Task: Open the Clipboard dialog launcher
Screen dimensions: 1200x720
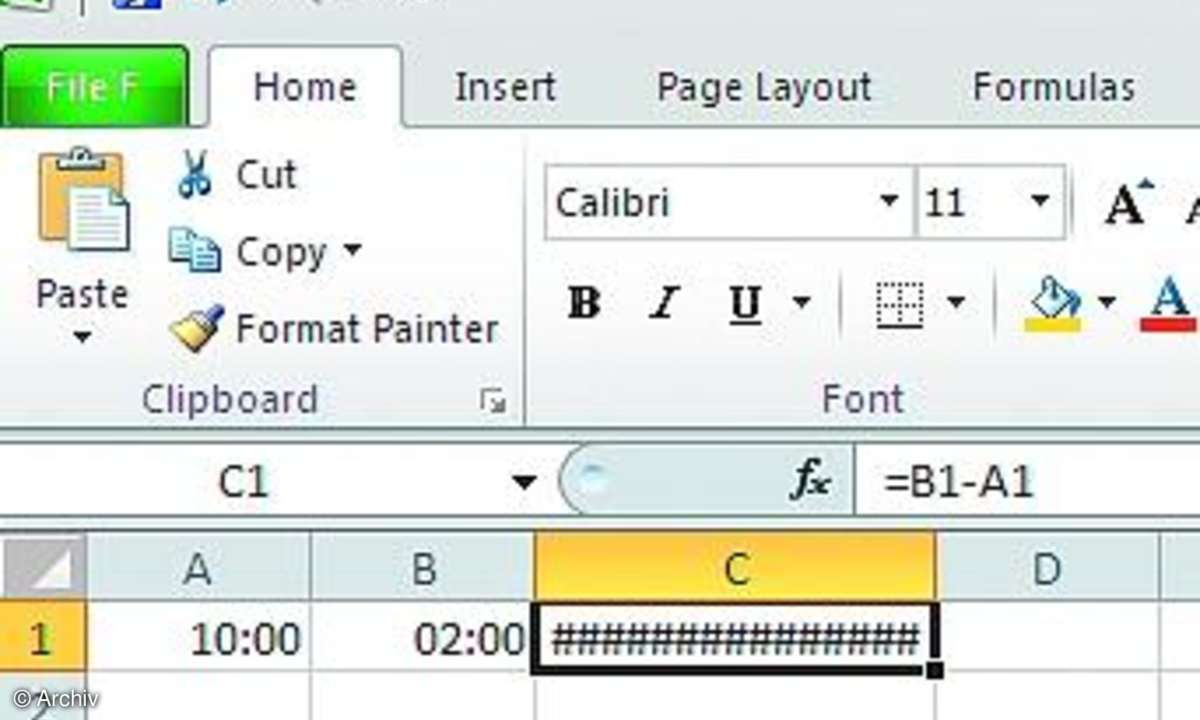Action: click(492, 402)
